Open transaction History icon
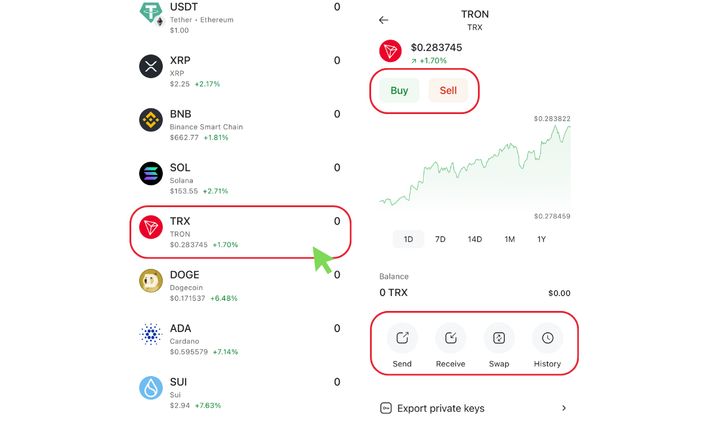The height and width of the screenshot is (425, 716). [548, 338]
